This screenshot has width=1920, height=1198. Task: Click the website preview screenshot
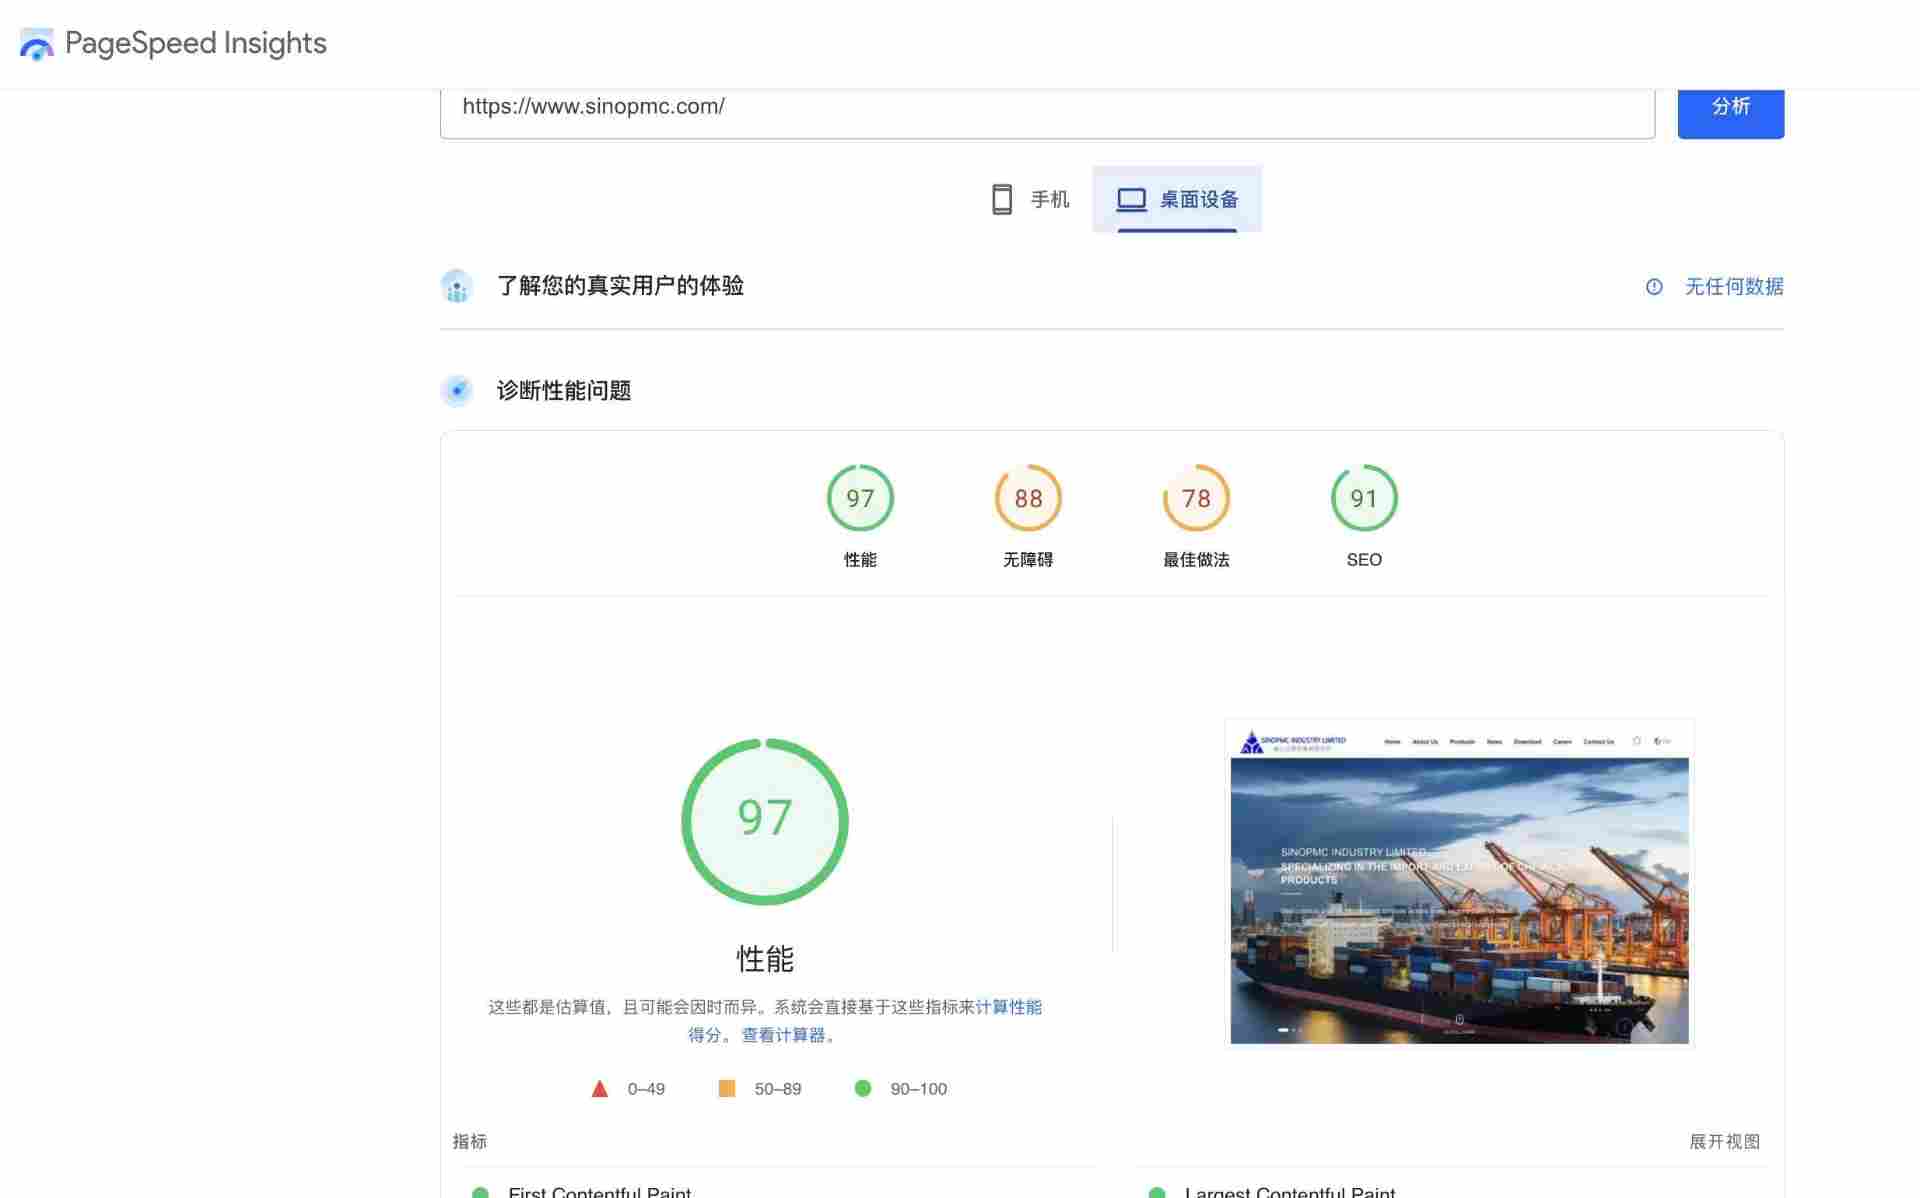coord(1458,882)
